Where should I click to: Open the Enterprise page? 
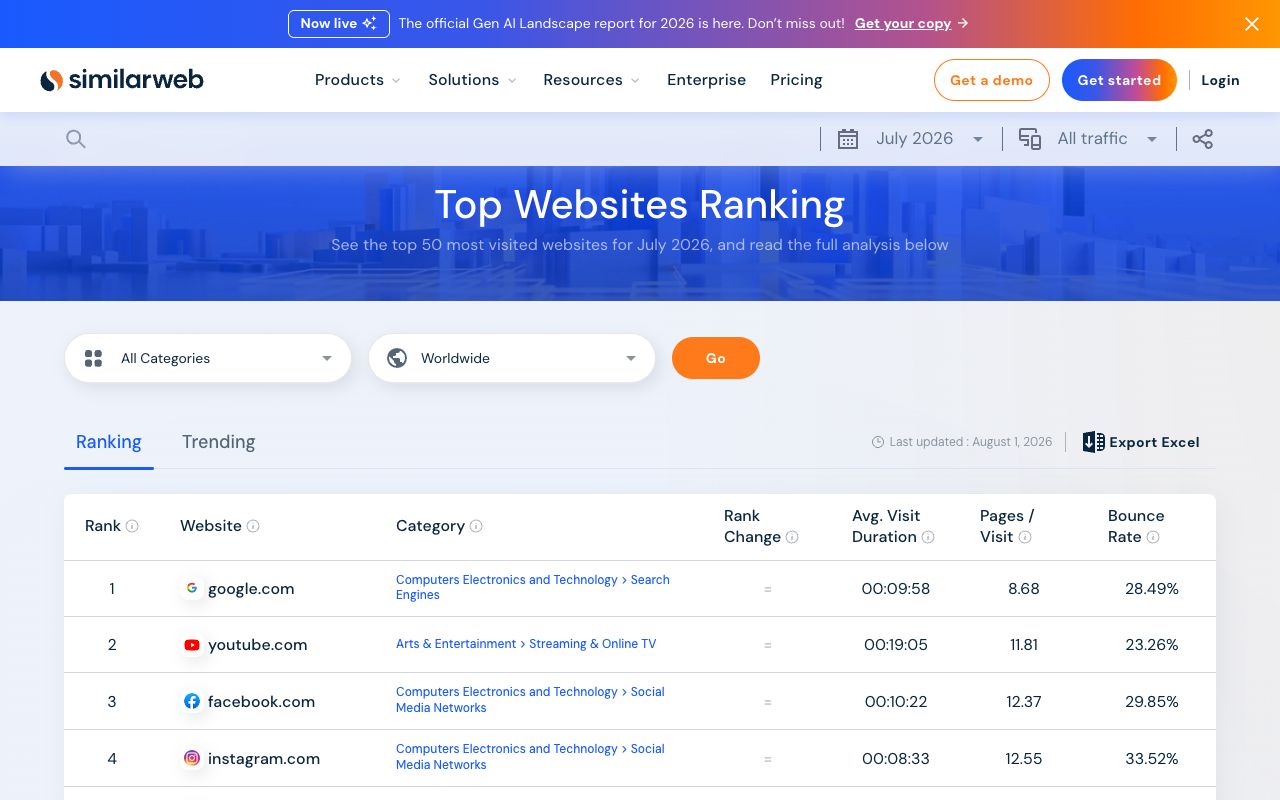click(x=707, y=80)
